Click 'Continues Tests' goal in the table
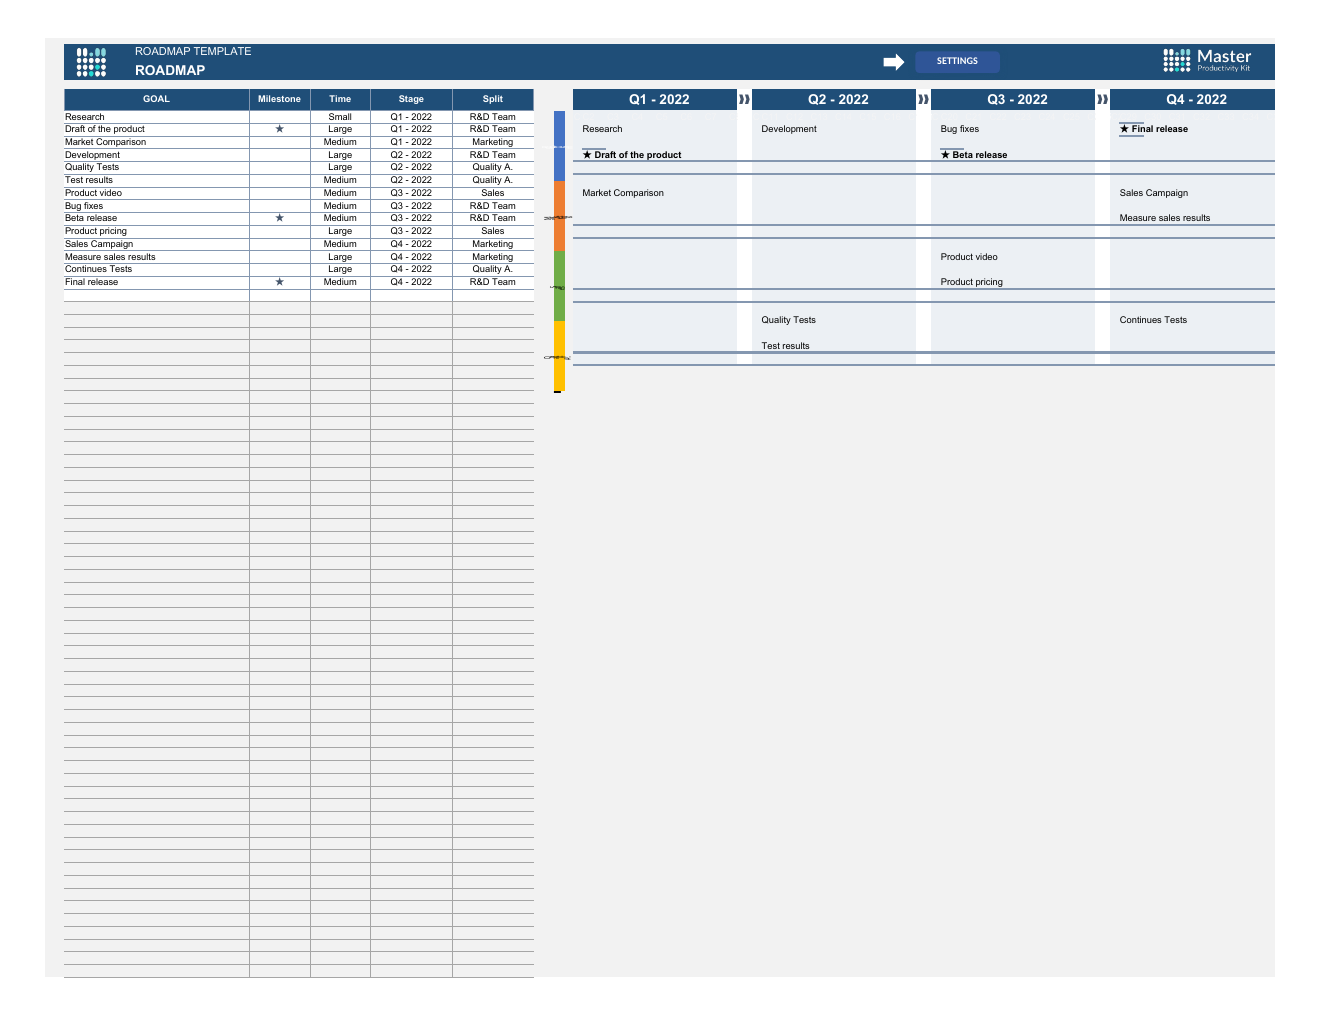This screenshot has height=1020, width=1320. click(98, 269)
